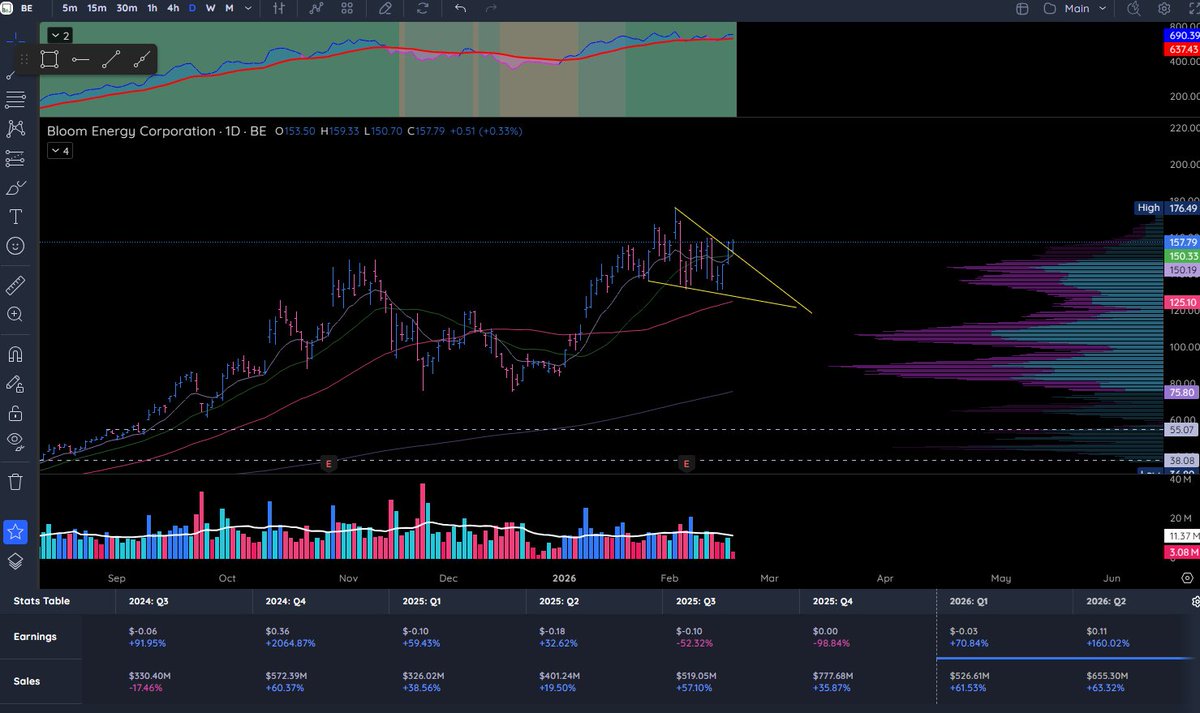Screen dimensions: 1200x713
Task: Open Stats Table settings gear
Action: pyautogui.click(x=1197, y=602)
